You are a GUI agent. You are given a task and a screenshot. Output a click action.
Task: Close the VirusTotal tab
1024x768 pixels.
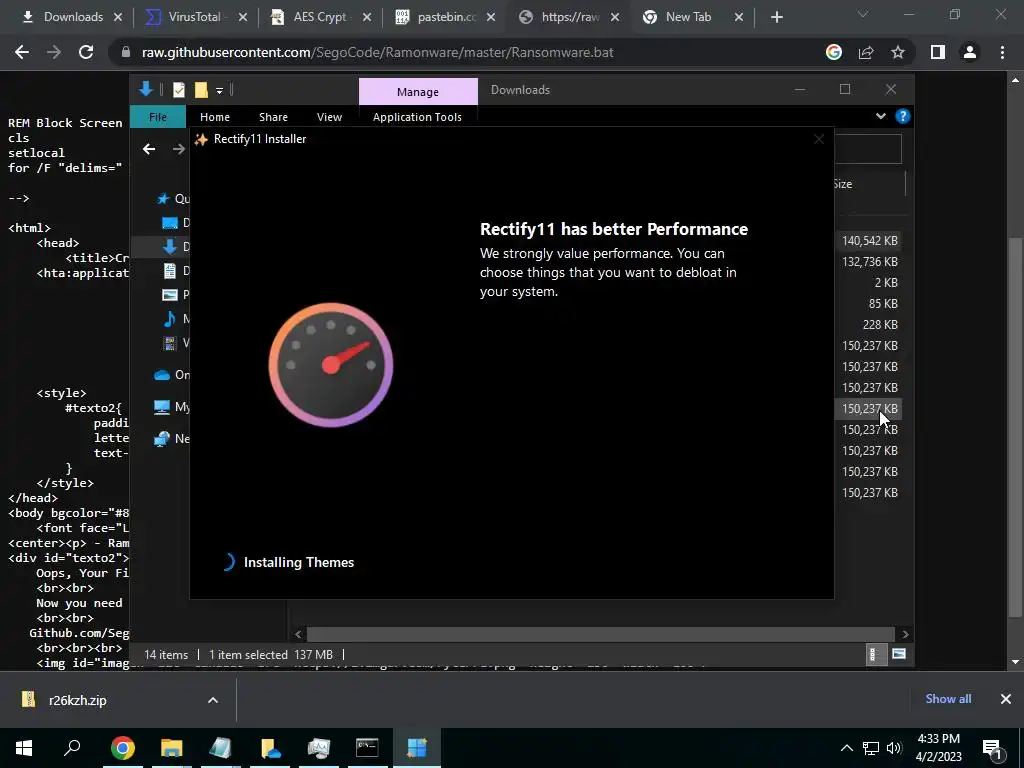point(243,17)
